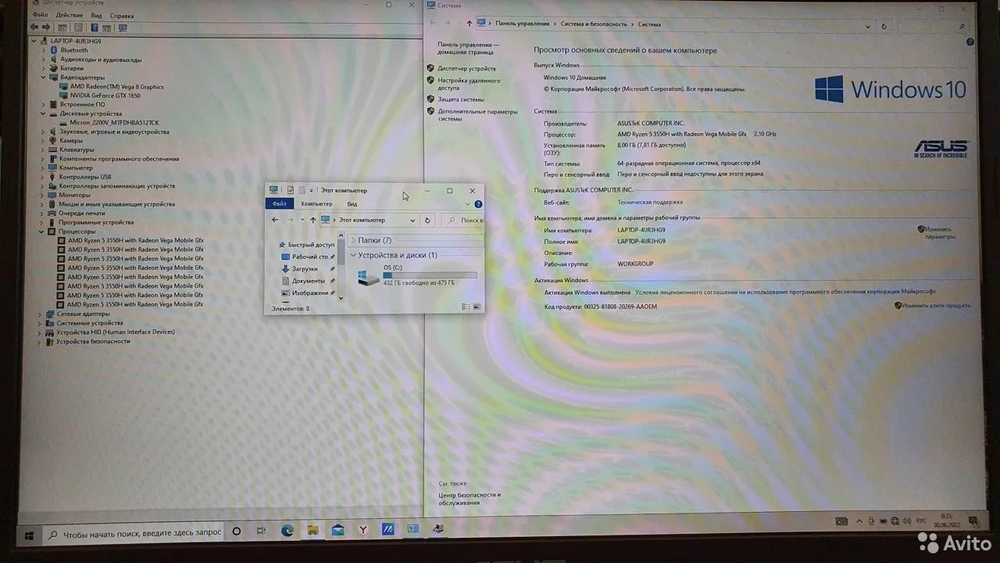Open Файл menu in Device Manager
Viewport: 1000px width, 563px height.
[40, 15]
